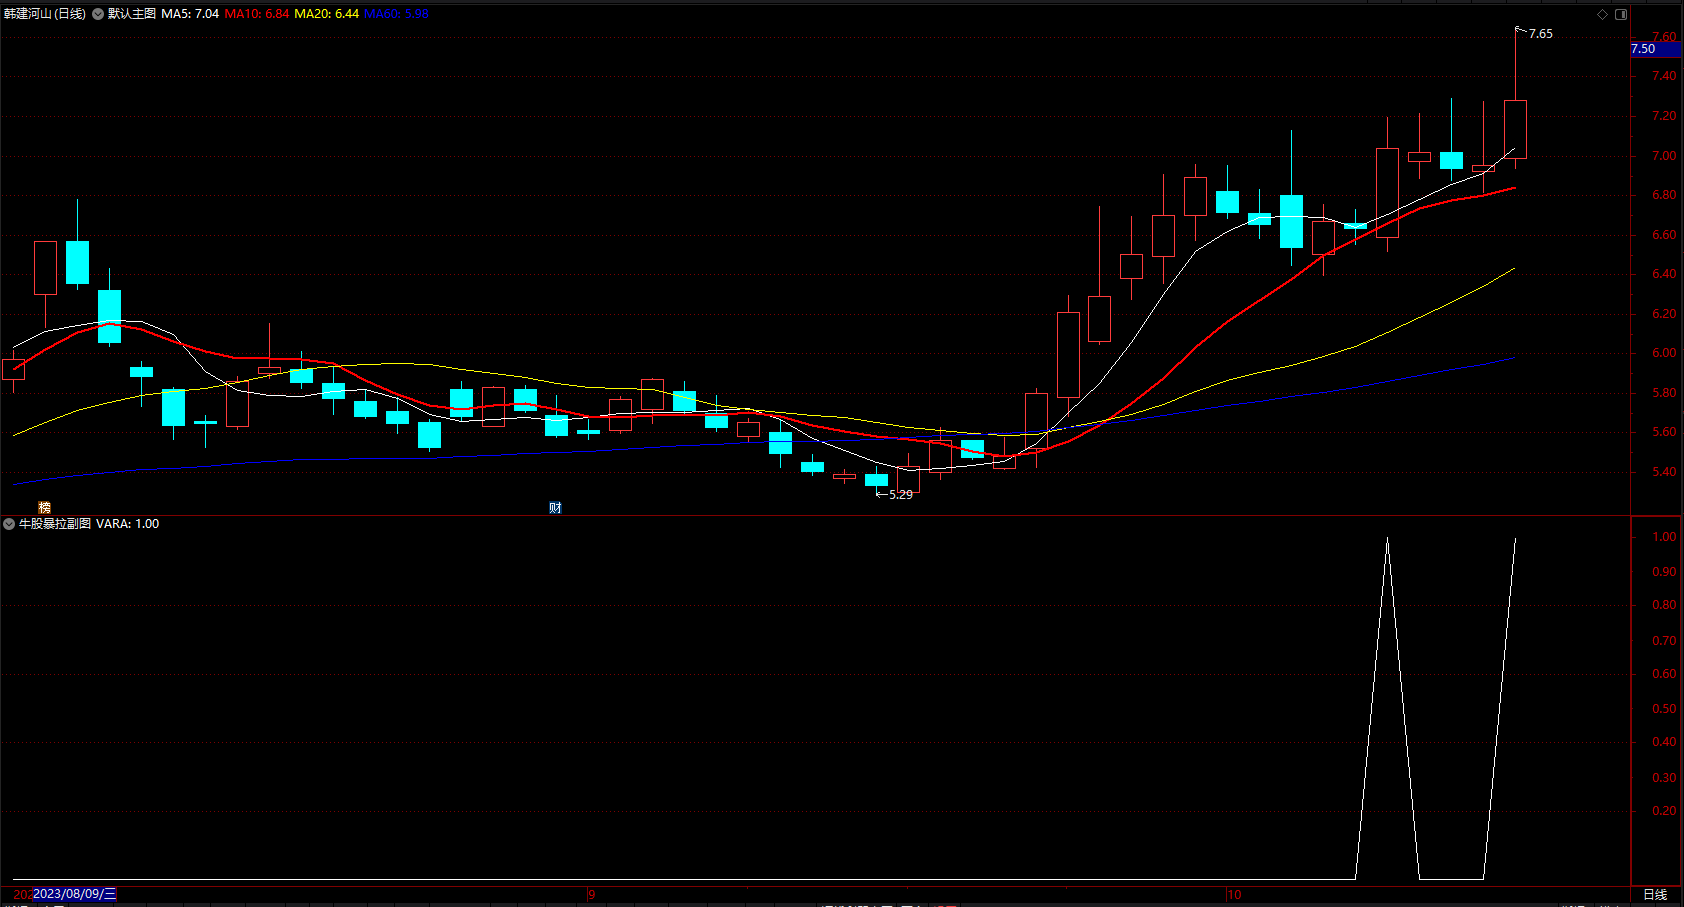Image resolution: width=1684 pixels, height=907 pixels.
Task: Click the blue MA60: 5.98 label
Action: tap(396, 14)
